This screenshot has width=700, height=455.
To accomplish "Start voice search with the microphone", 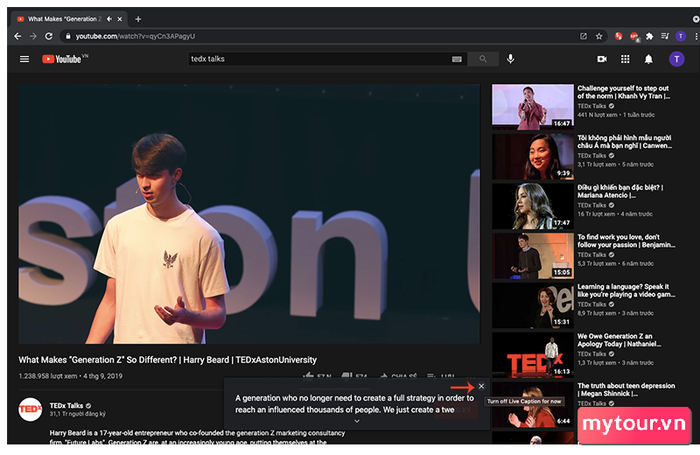I will 511,59.
